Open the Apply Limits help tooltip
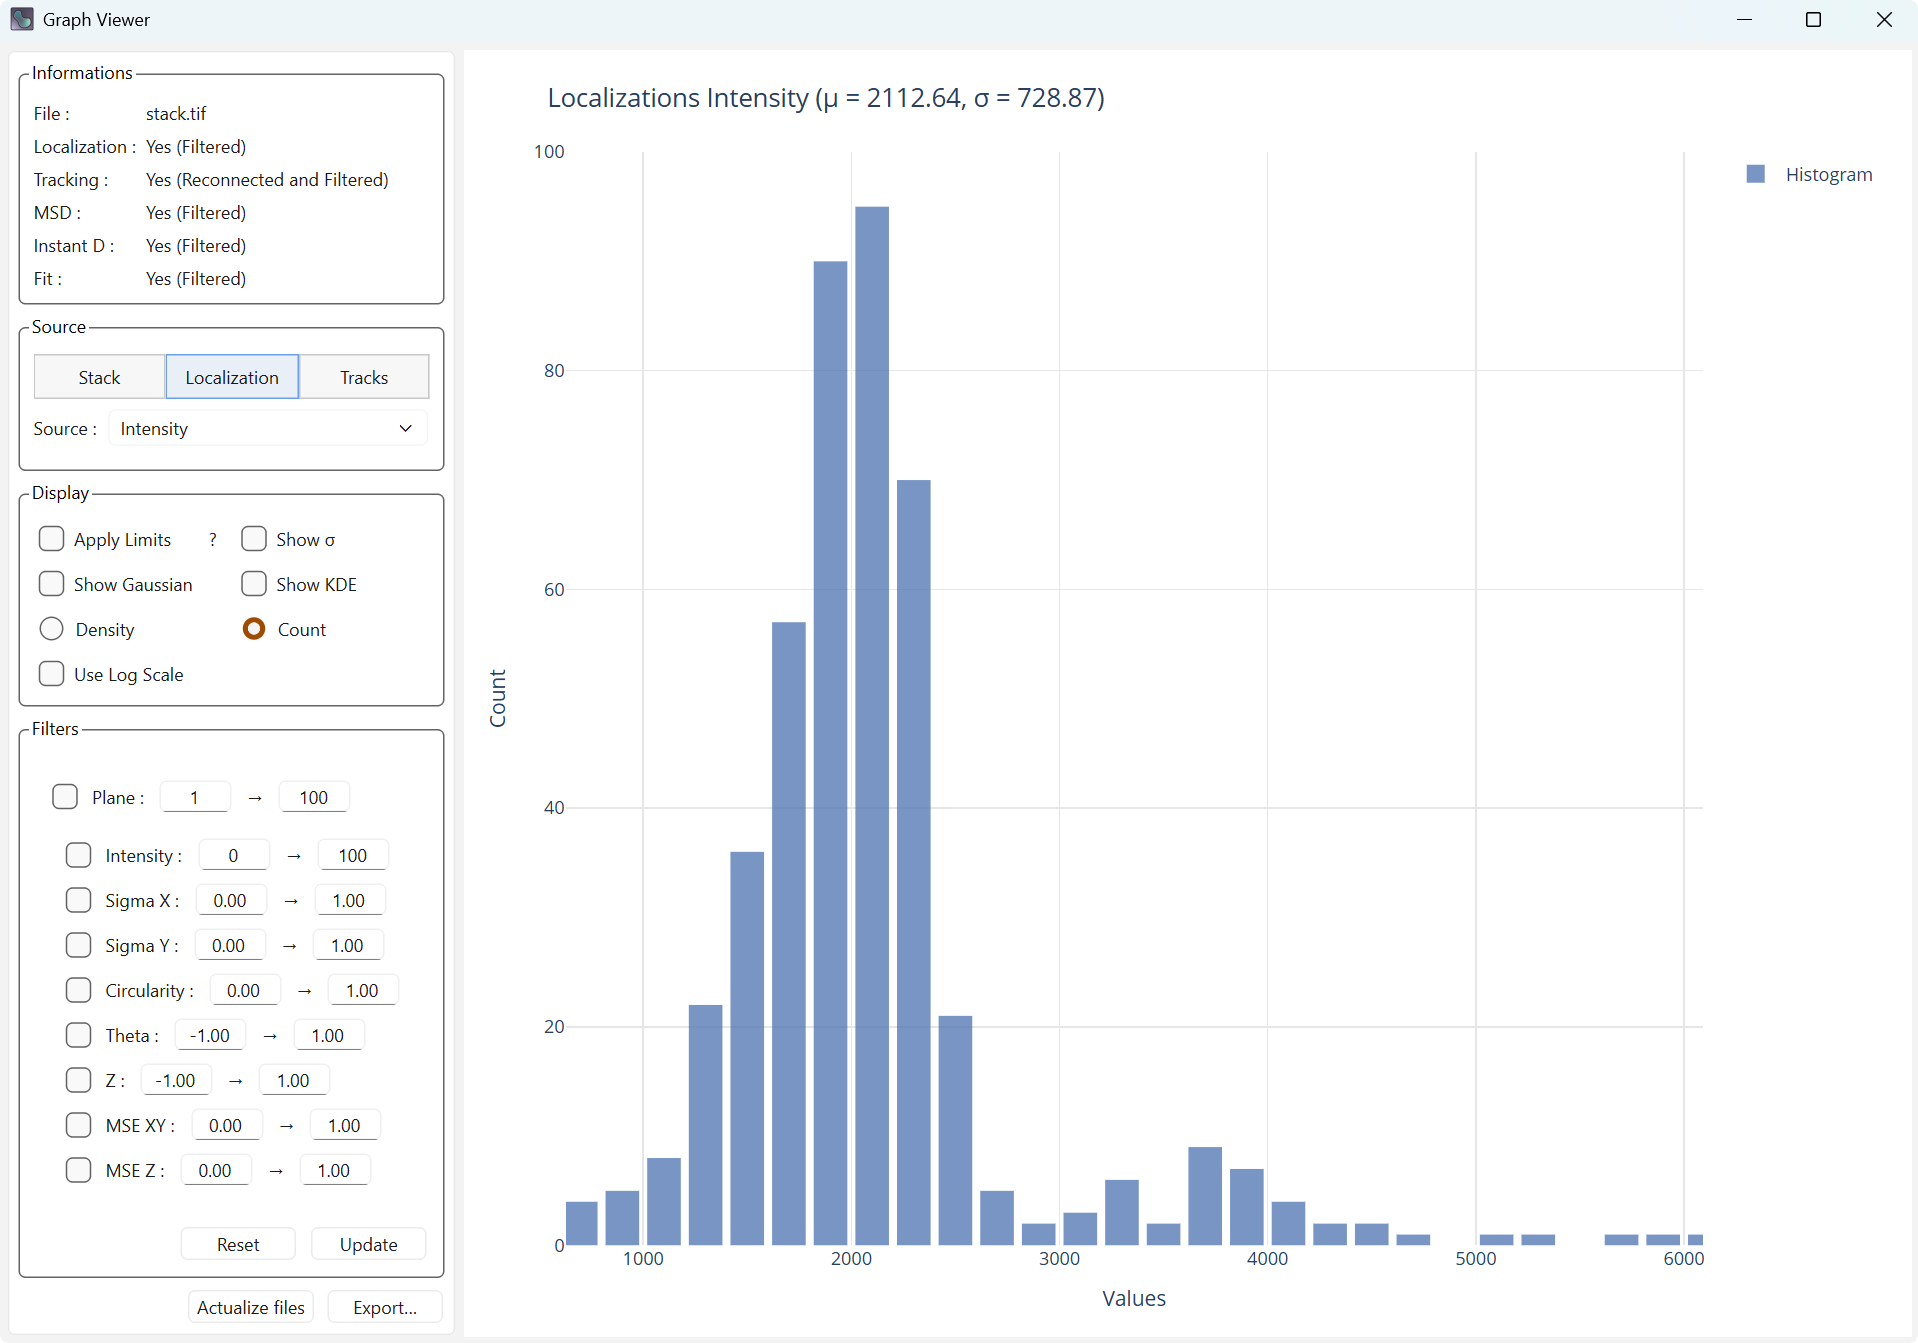The image size is (1918, 1343). (x=212, y=539)
